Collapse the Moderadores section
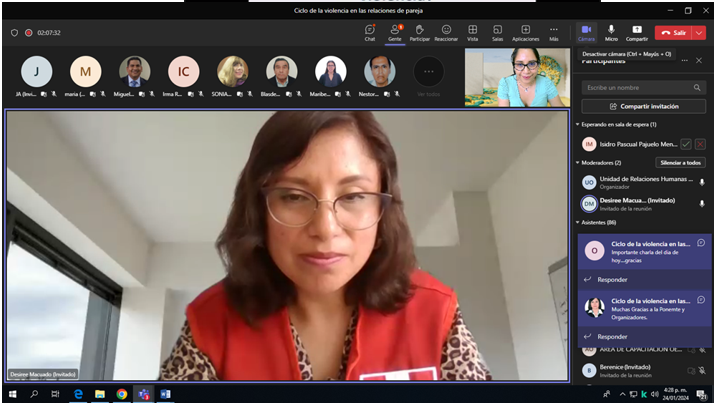The height and width of the screenshot is (404, 714). 578,163
